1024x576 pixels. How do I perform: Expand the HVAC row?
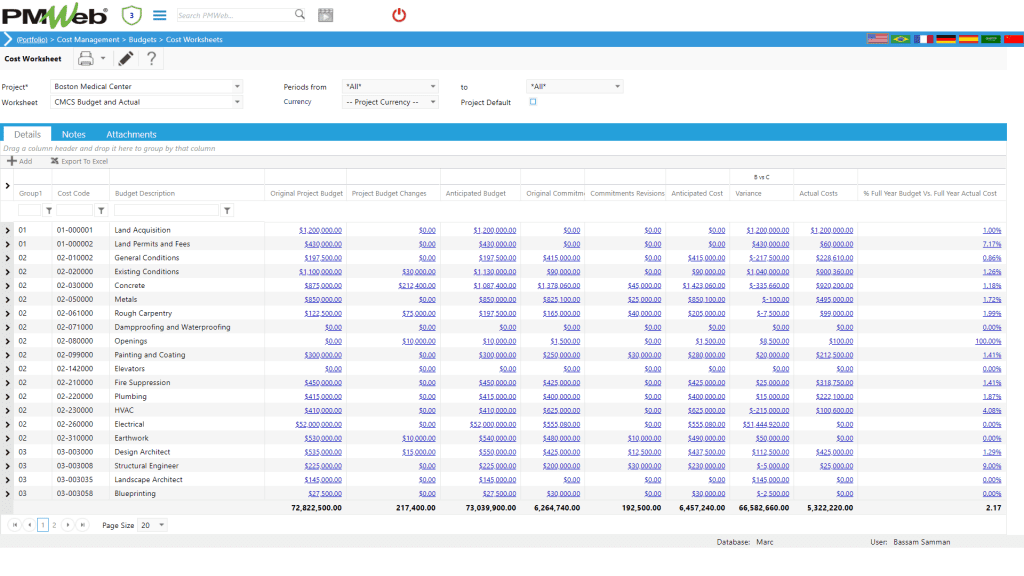coord(8,411)
